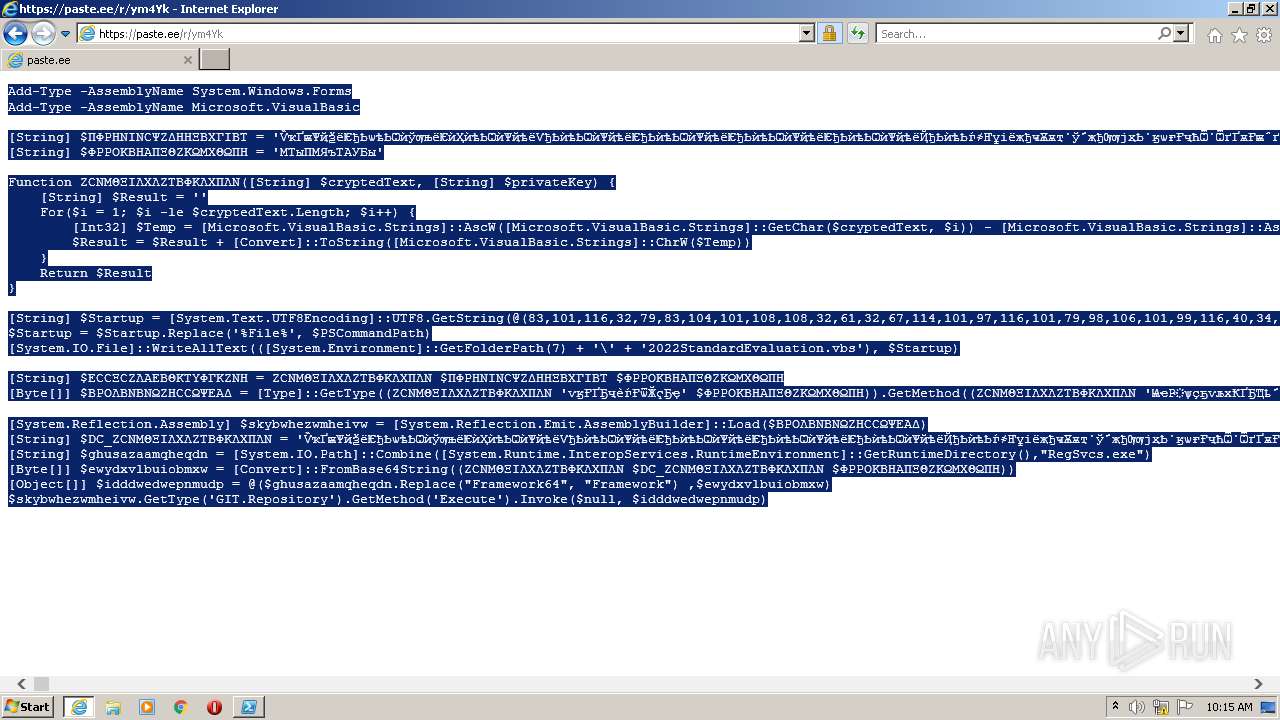This screenshot has height=720, width=1280.
Task: Click the '$Result = $Result + [Convert]' line
Action: tap(412, 242)
